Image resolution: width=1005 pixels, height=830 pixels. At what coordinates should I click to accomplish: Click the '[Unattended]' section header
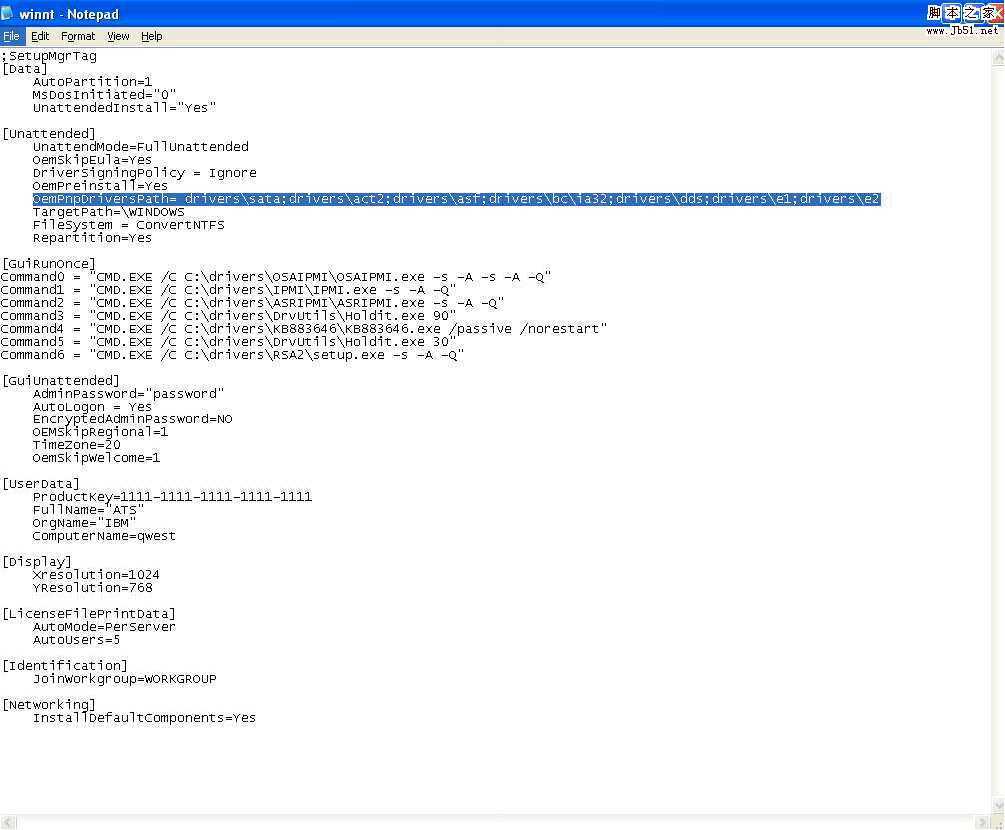[49, 134]
